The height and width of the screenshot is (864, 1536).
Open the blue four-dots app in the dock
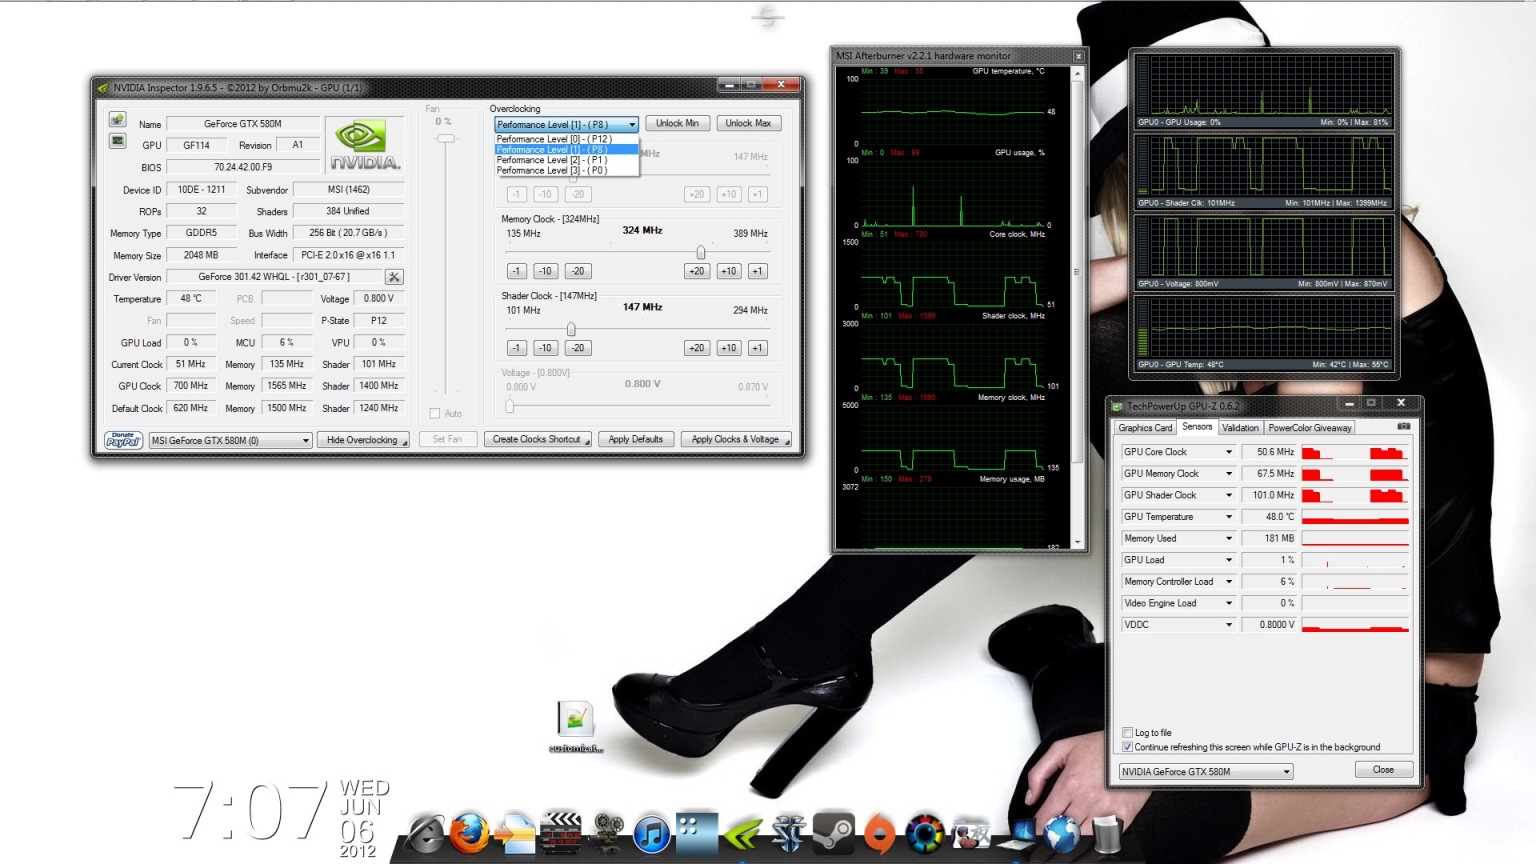coord(697,832)
